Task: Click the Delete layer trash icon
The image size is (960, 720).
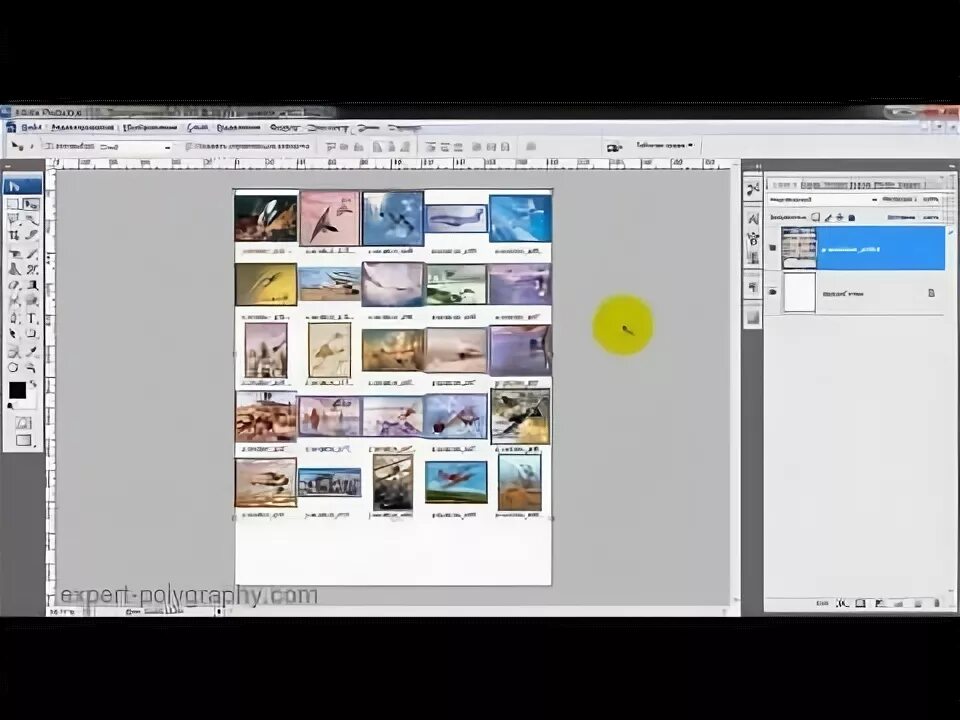Action: [x=937, y=603]
